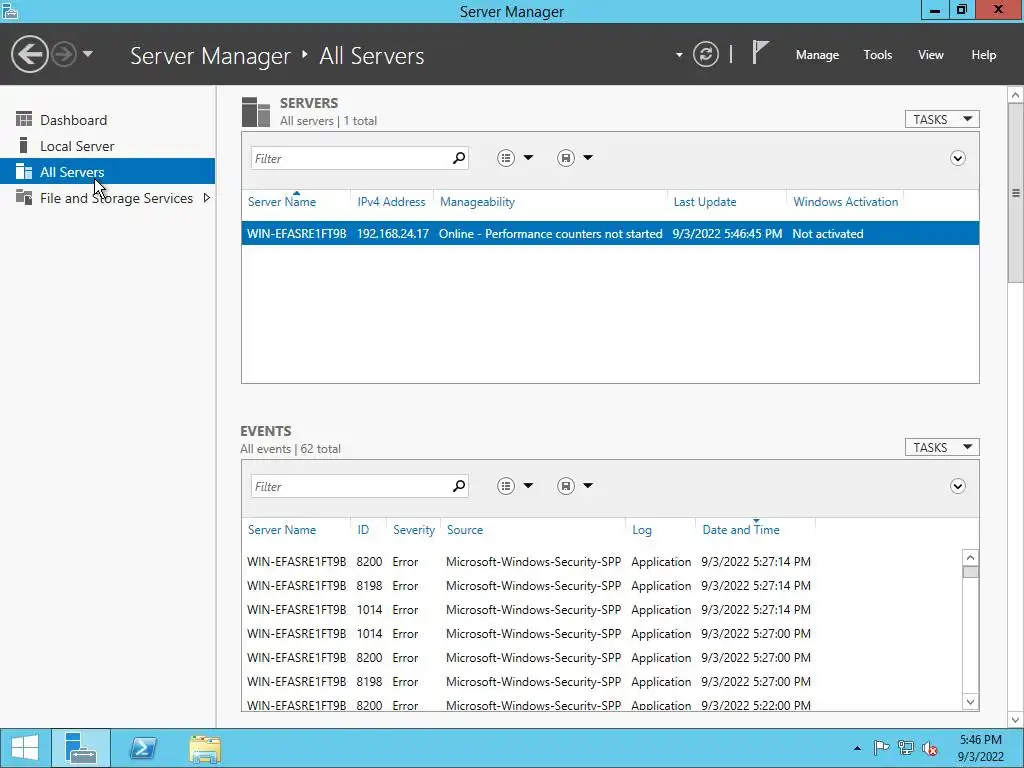Viewport: 1024px width, 768px height.
Task: Click search magnifier in Servers filter
Action: (459, 158)
